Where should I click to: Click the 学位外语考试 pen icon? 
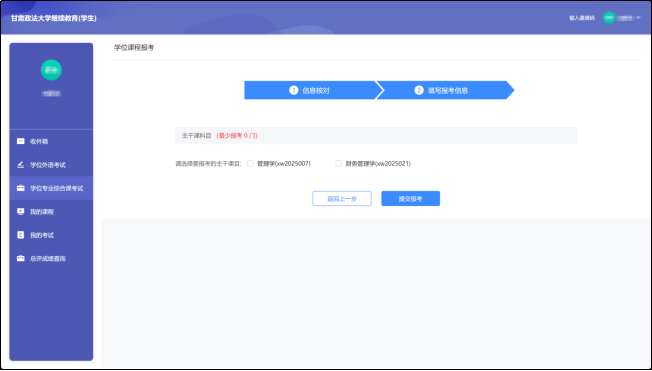click(20, 165)
